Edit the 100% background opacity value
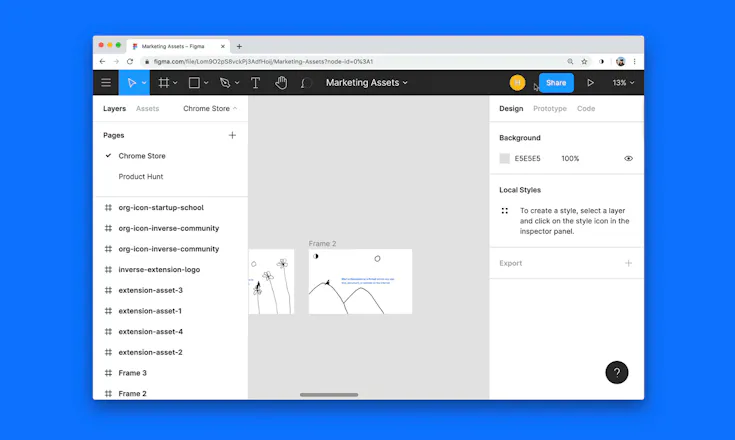735x440 pixels. 570,158
